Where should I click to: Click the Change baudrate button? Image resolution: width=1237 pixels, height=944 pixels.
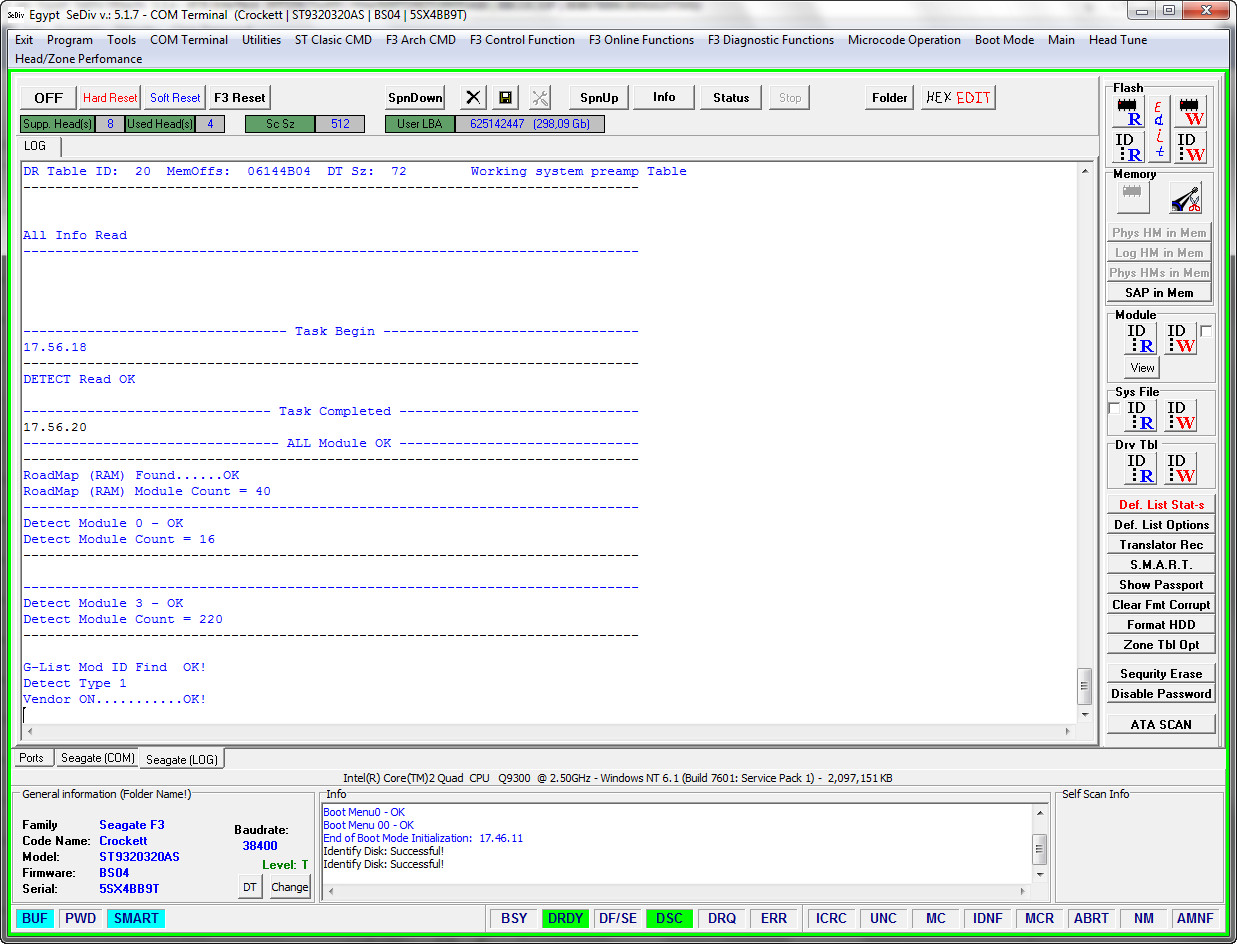pos(290,887)
